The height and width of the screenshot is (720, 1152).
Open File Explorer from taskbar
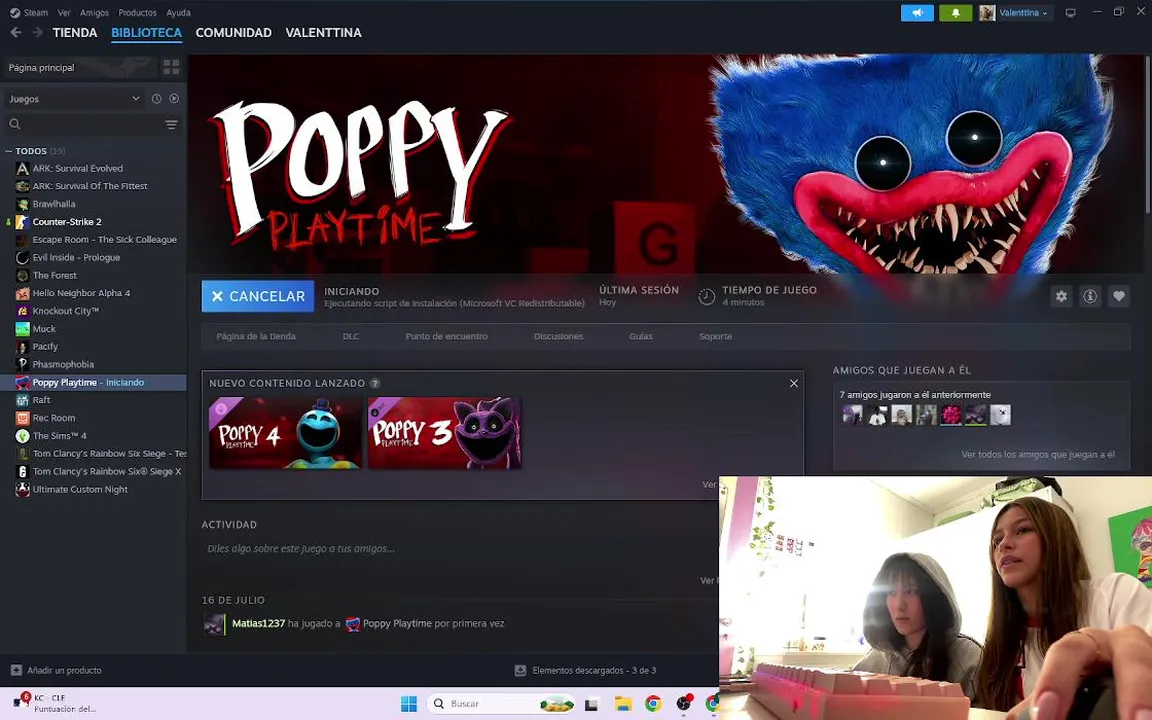(x=623, y=704)
